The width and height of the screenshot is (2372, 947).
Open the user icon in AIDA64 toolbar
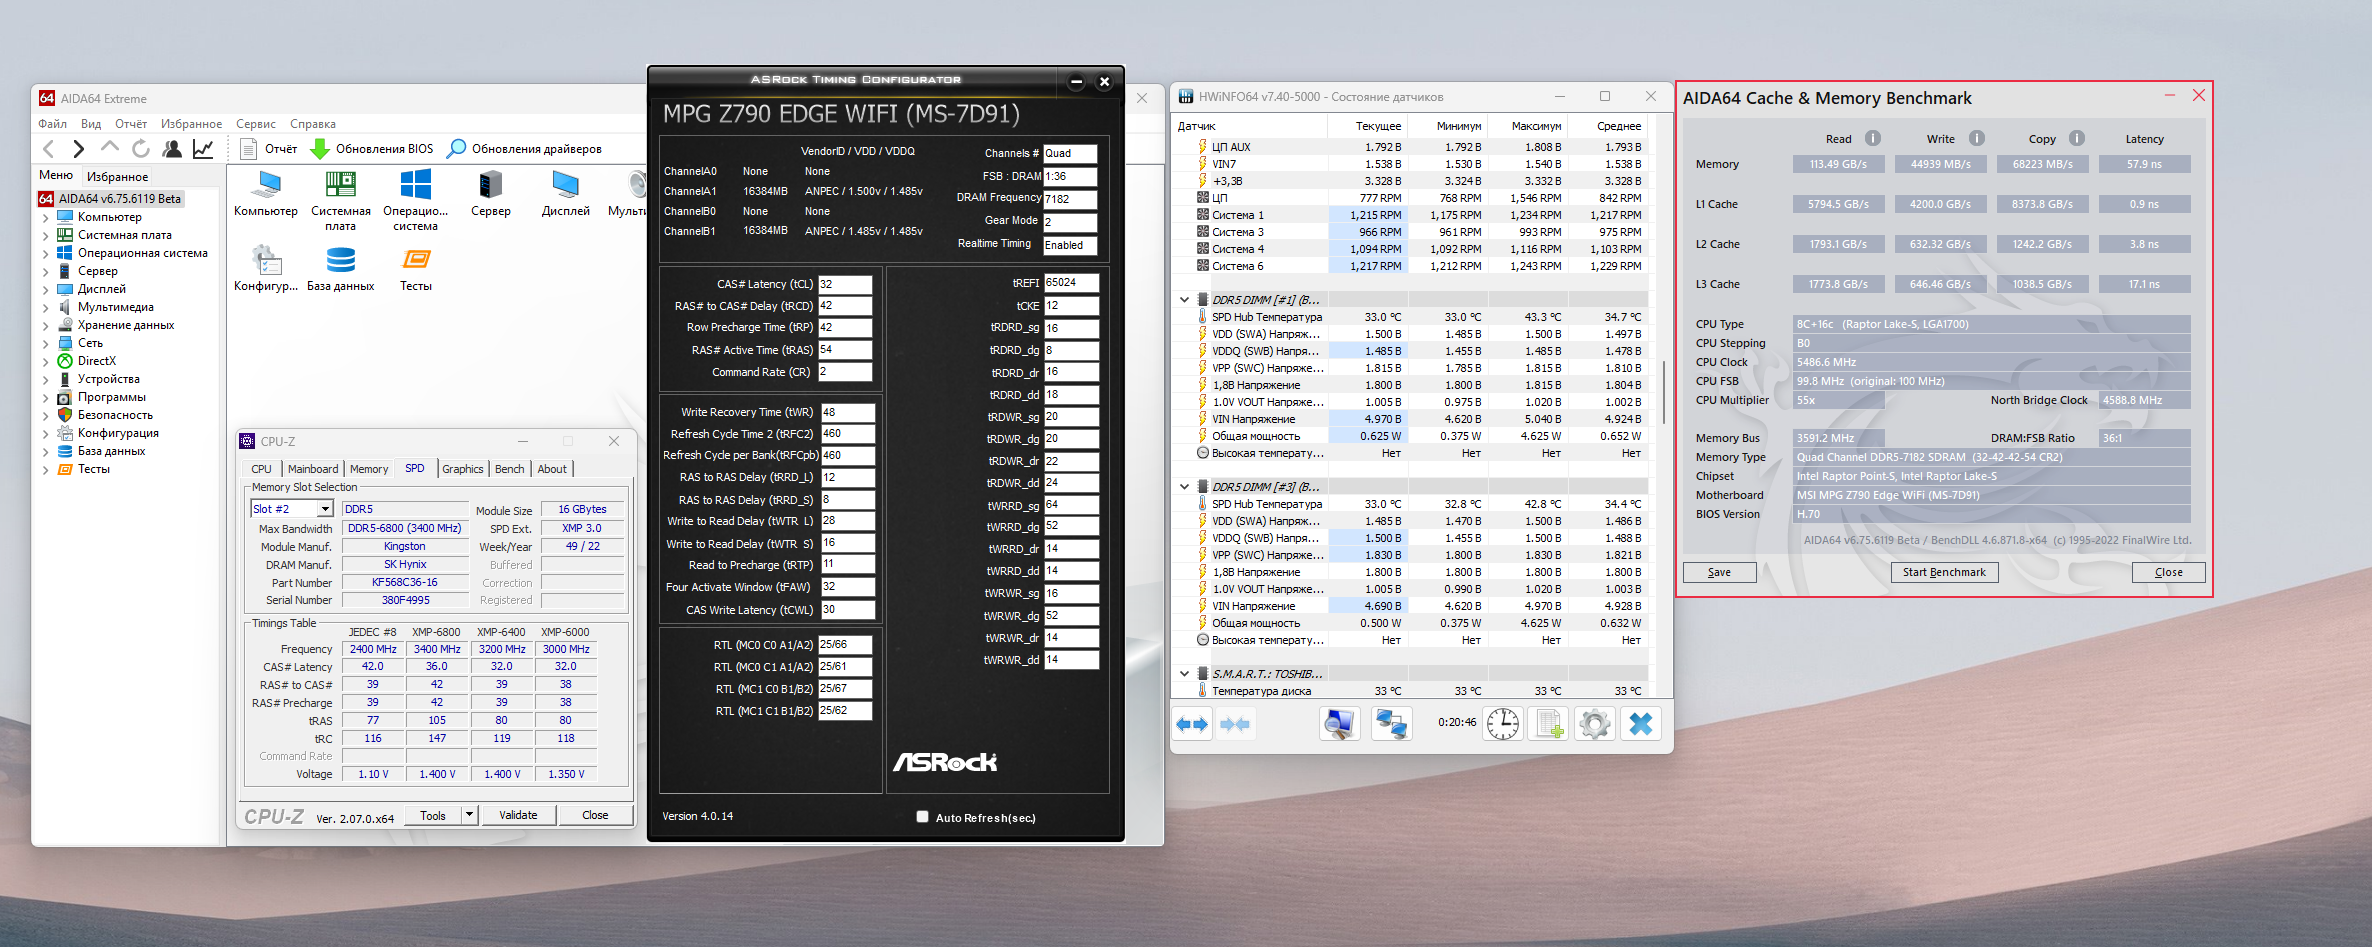[x=172, y=149]
